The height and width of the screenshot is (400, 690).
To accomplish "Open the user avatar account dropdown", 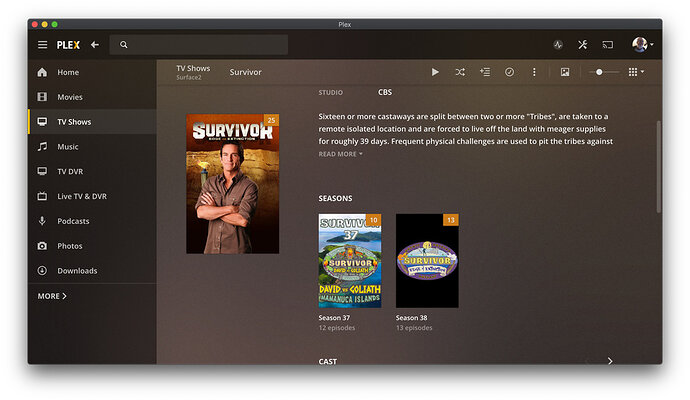I will [642, 44].
